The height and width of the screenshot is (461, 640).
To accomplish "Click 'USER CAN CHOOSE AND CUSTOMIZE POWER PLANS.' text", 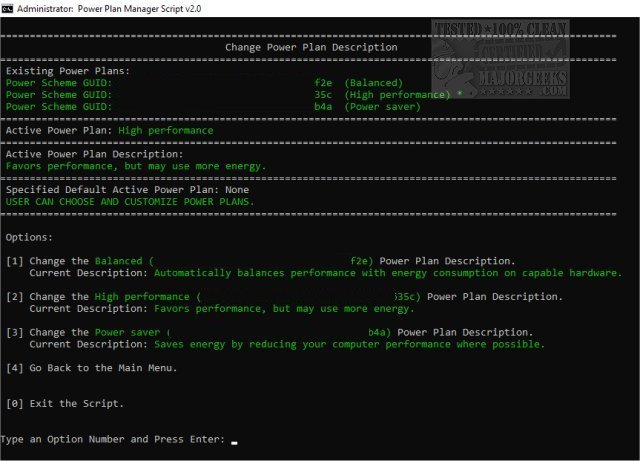I will (130, 202).
